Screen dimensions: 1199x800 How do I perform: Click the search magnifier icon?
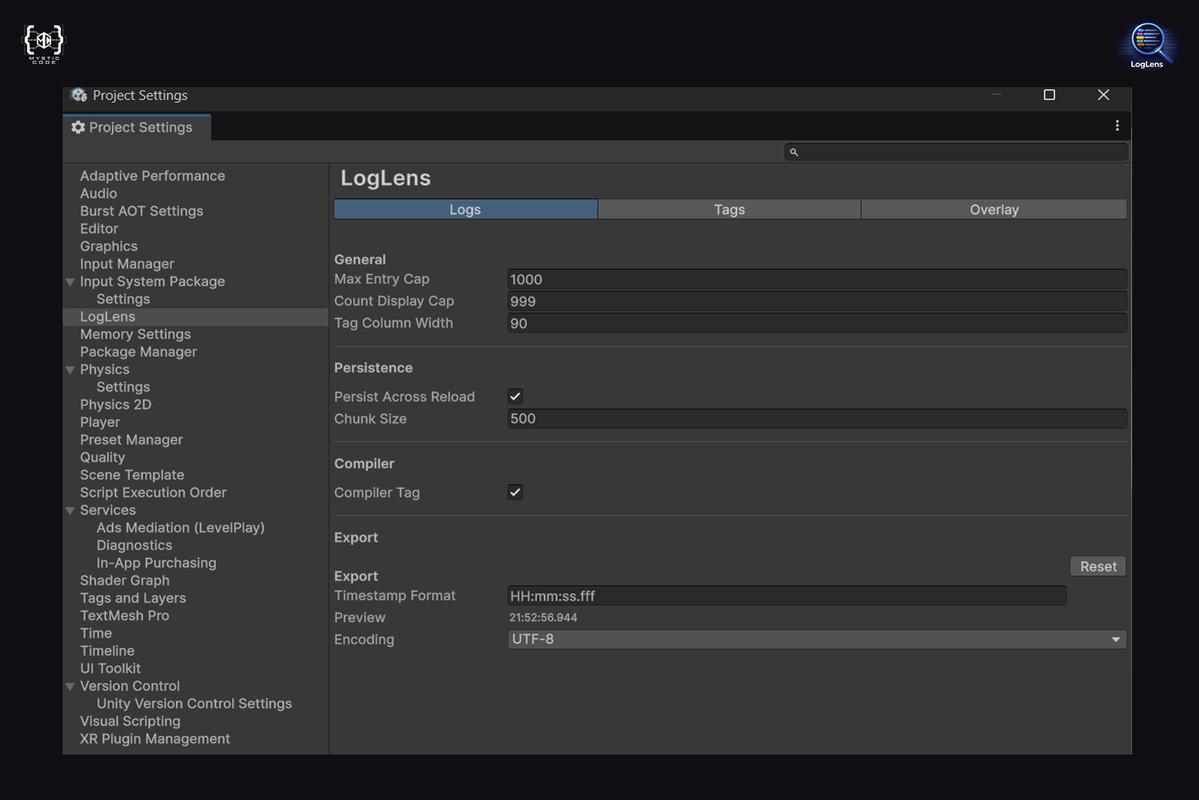coord(794,152)
